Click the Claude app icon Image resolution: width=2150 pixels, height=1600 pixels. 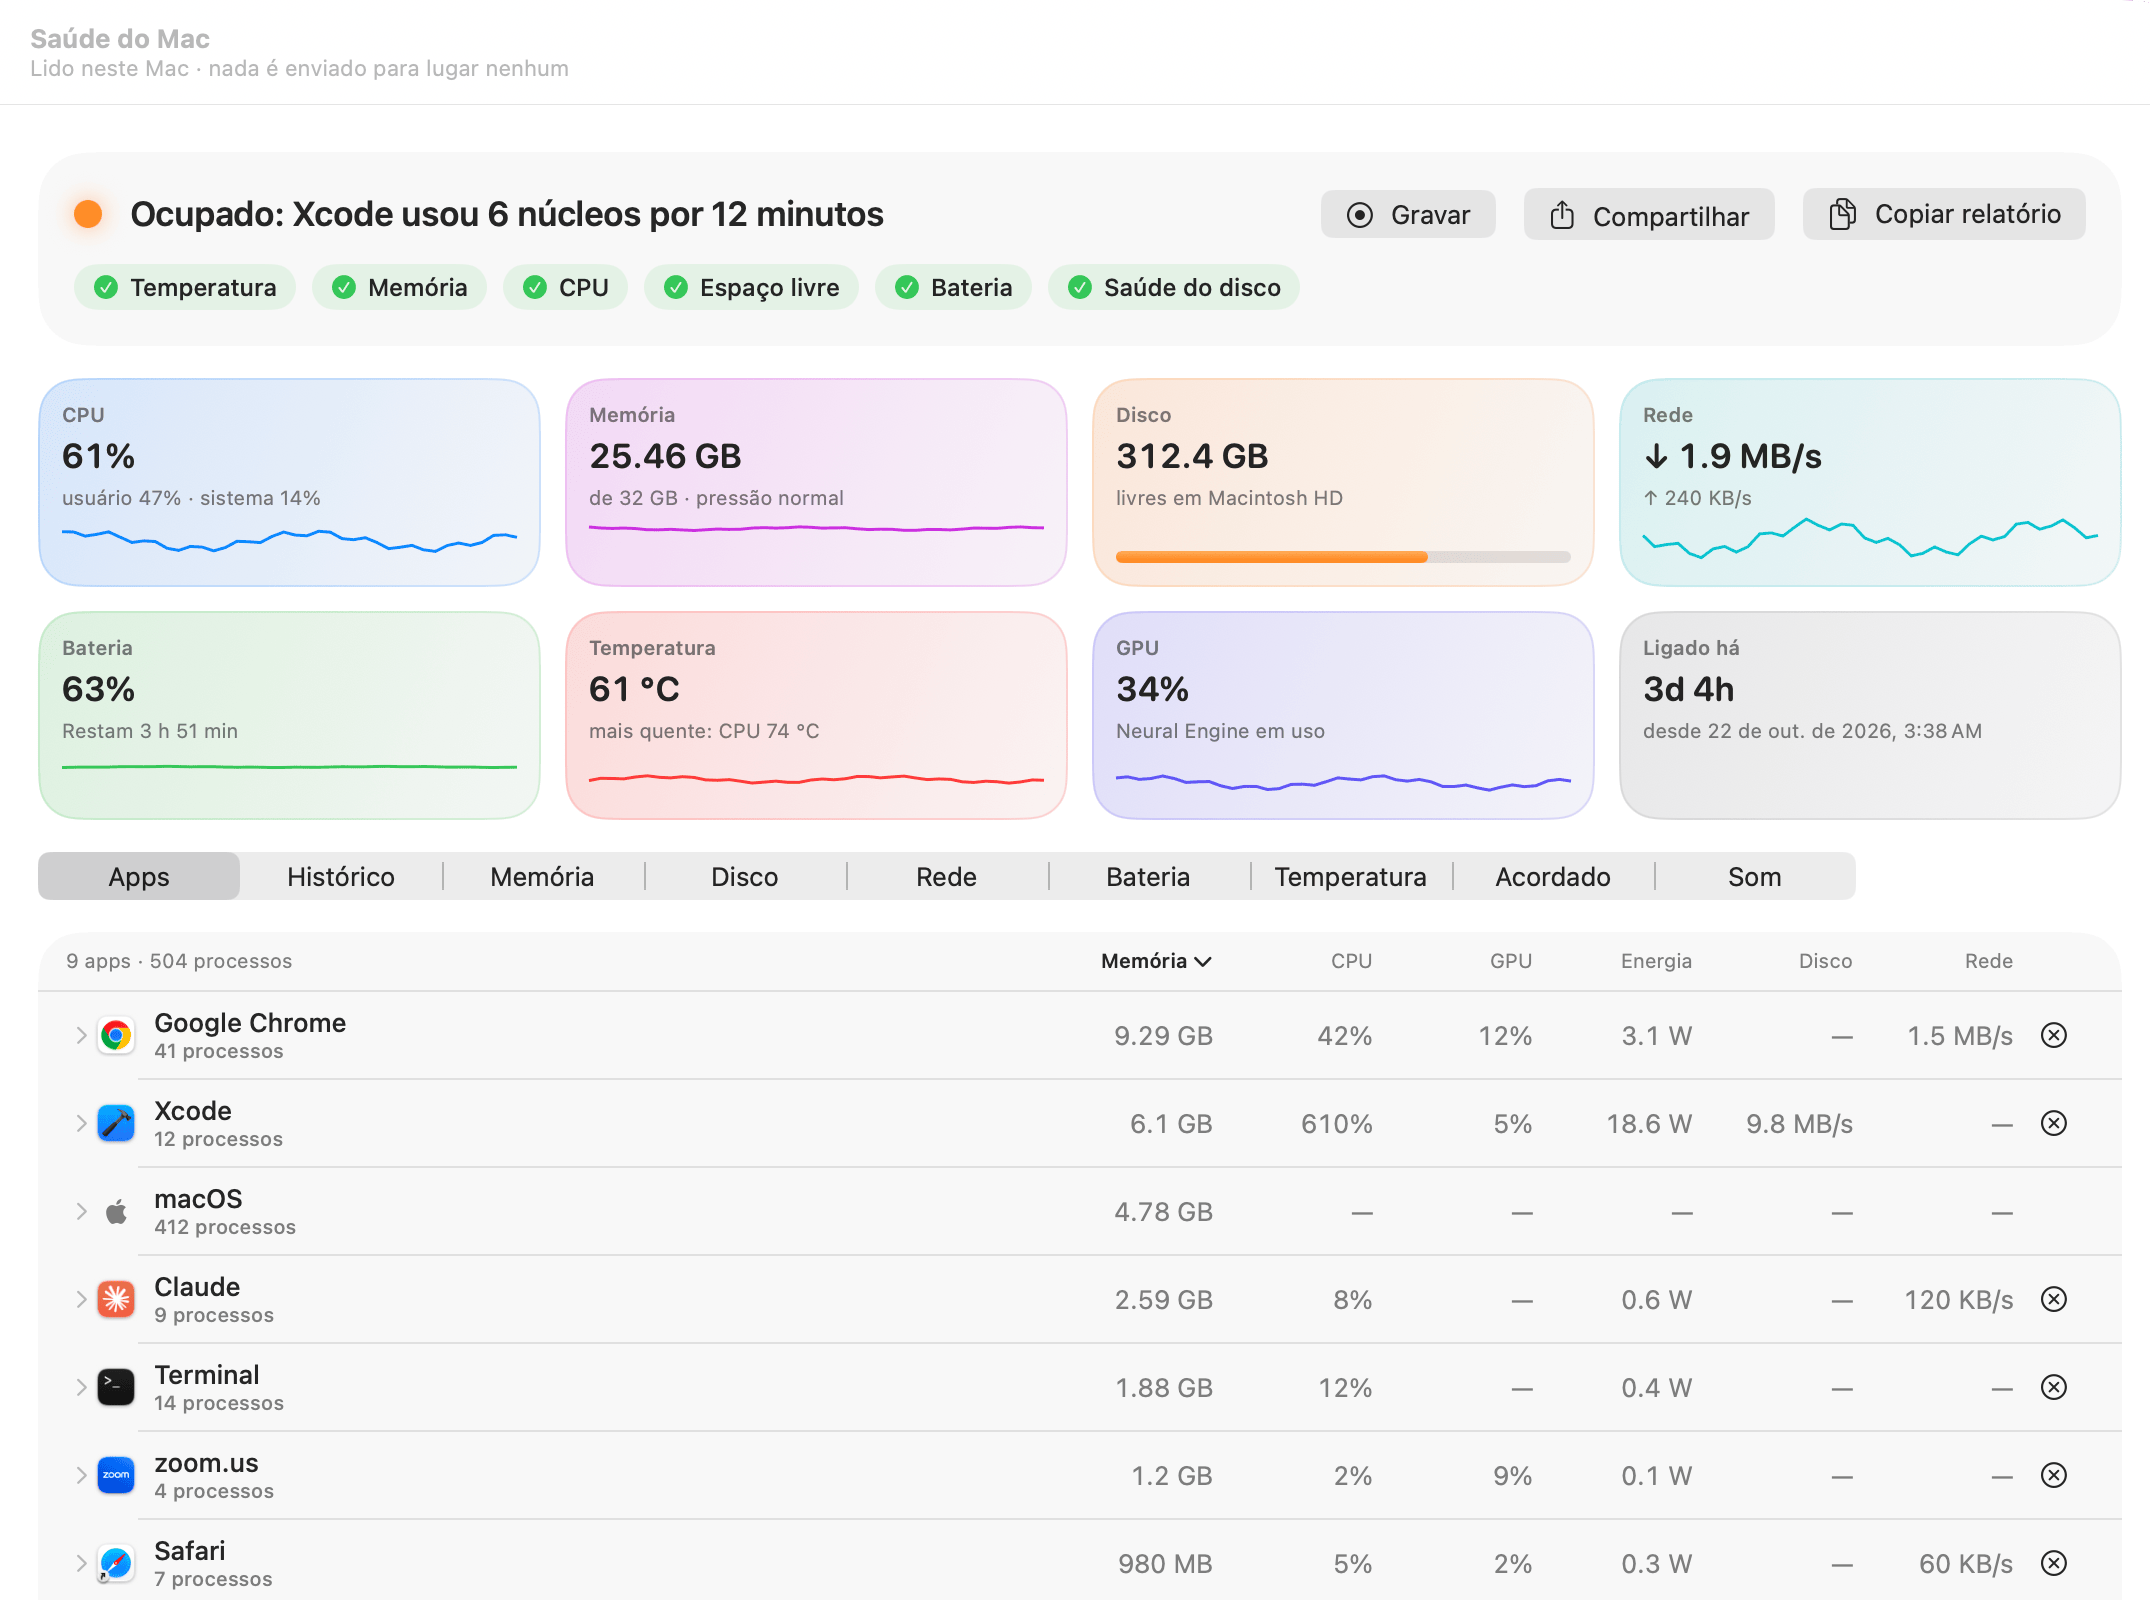click(116, 1300)
